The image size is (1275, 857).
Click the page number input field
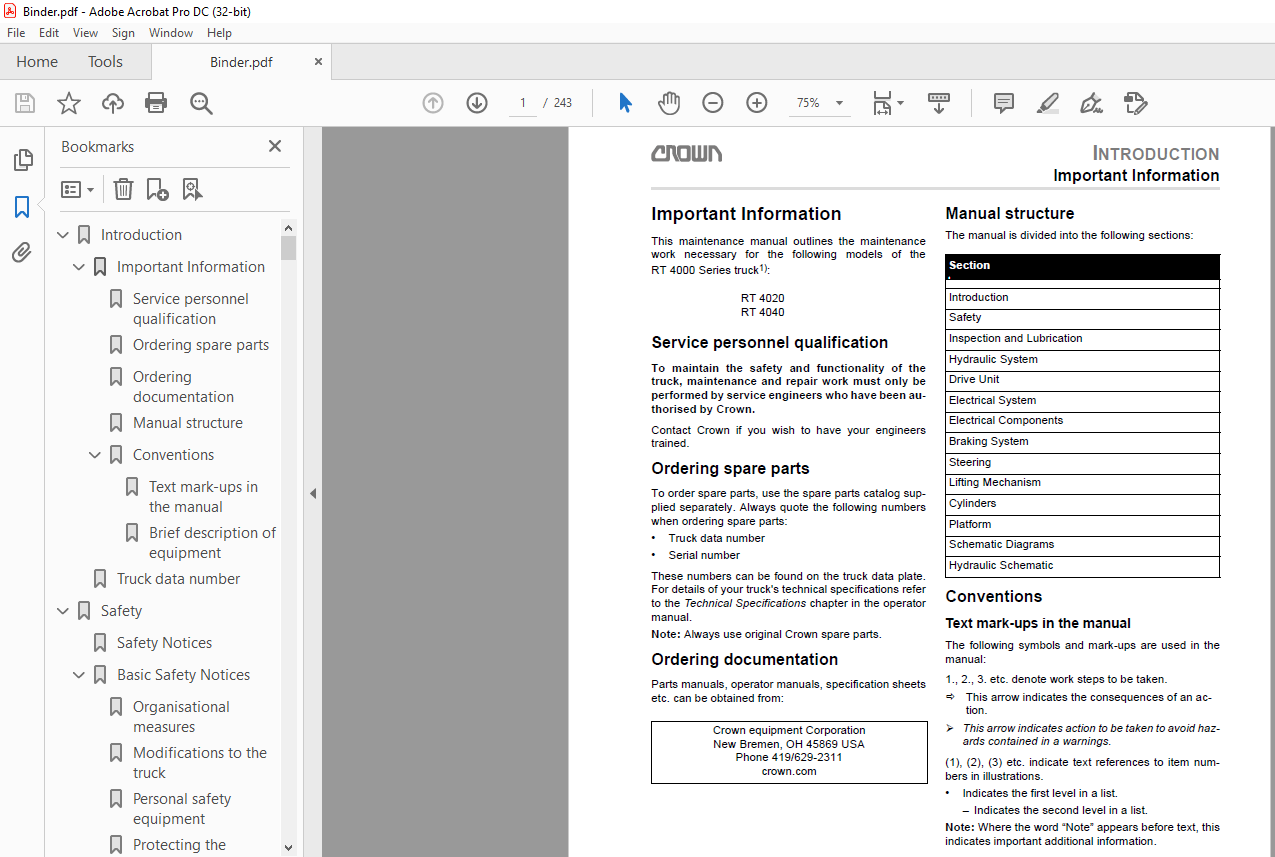(x=523, y=103)
